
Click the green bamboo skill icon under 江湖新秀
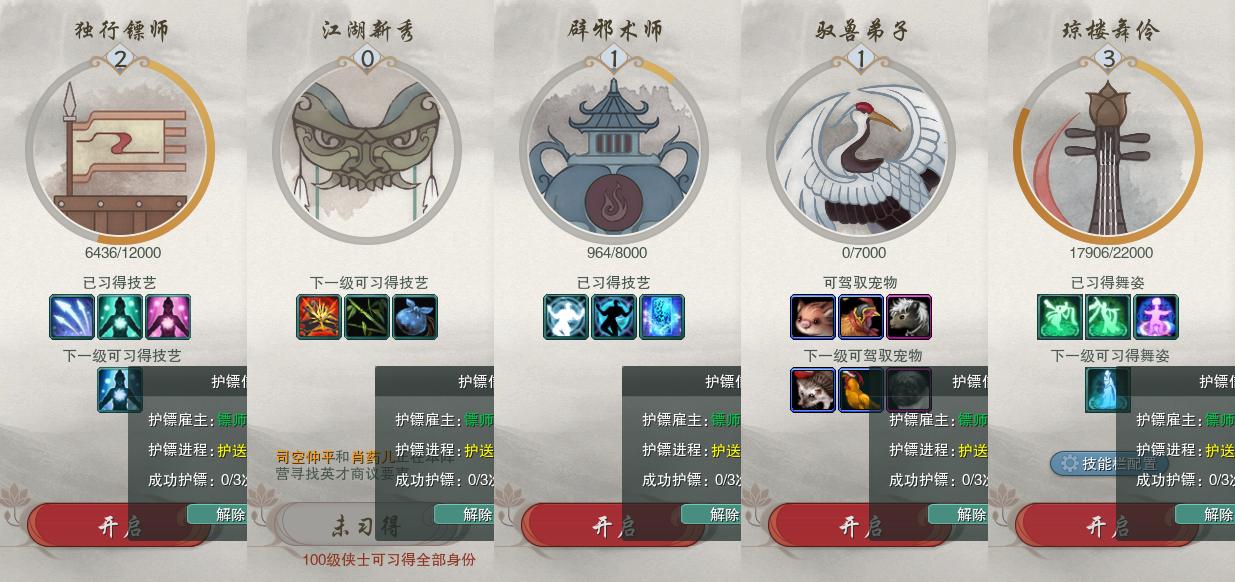pyautogui.click(x=367, y=317)
